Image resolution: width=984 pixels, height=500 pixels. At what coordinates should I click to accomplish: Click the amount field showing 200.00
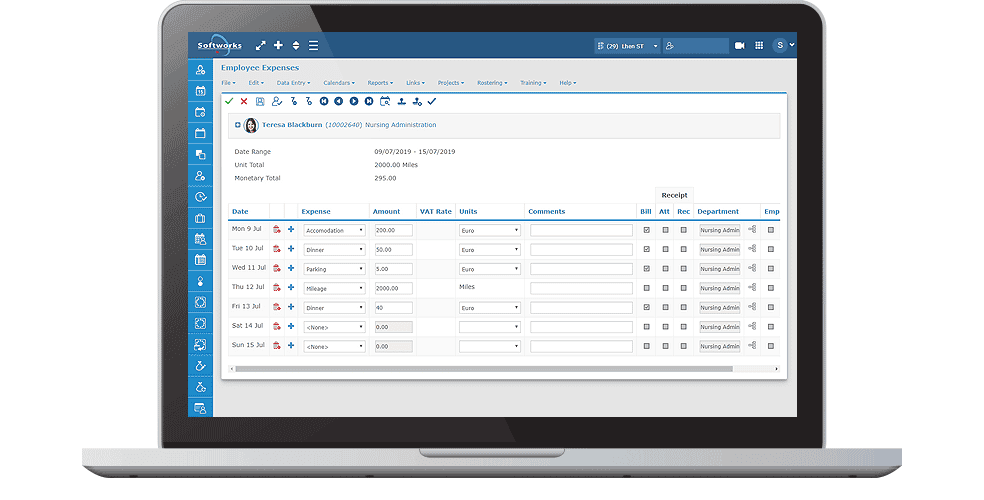[x=393, y=230]
